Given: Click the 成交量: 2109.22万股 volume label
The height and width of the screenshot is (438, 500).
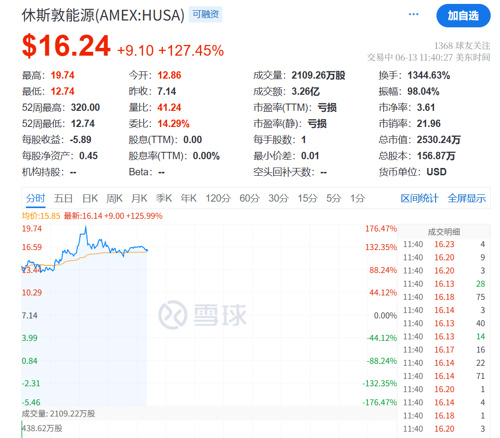Looking at the screenshot, I should point(58,414).
